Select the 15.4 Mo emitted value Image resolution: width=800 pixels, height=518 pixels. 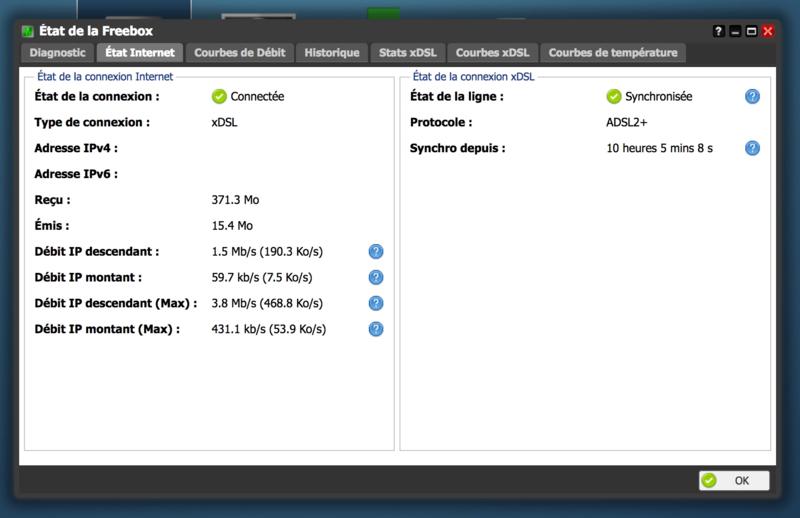(x=232, y=226)
